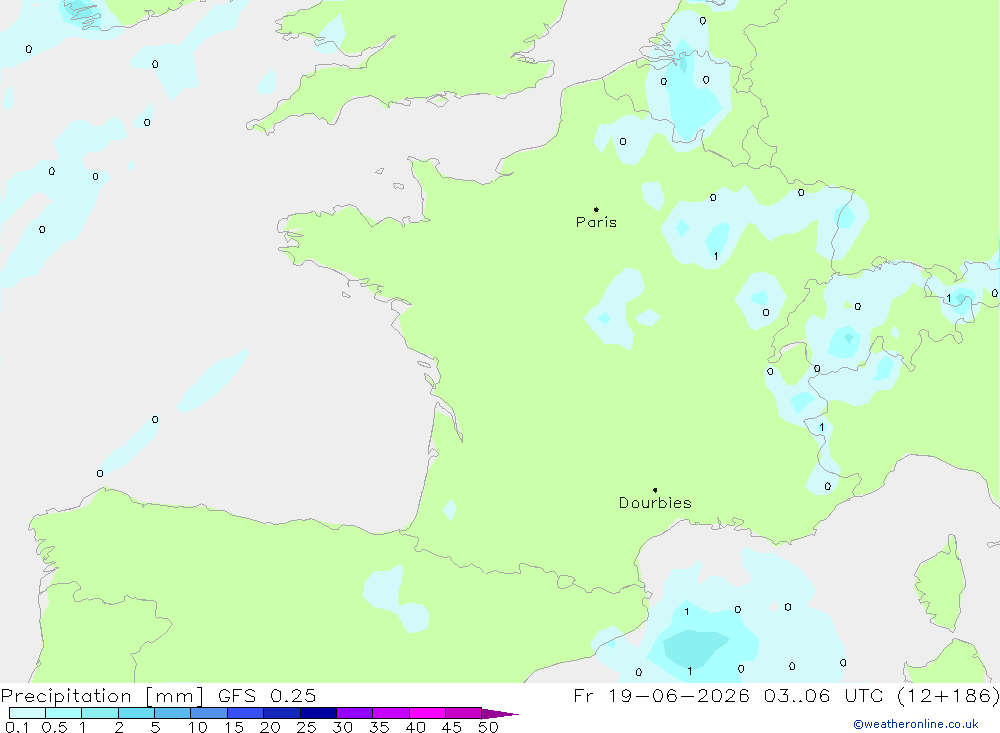Screen dimensions: 1000x733
Task: Click the 10–15 mm legend color swatch
Action: [209, 713]
